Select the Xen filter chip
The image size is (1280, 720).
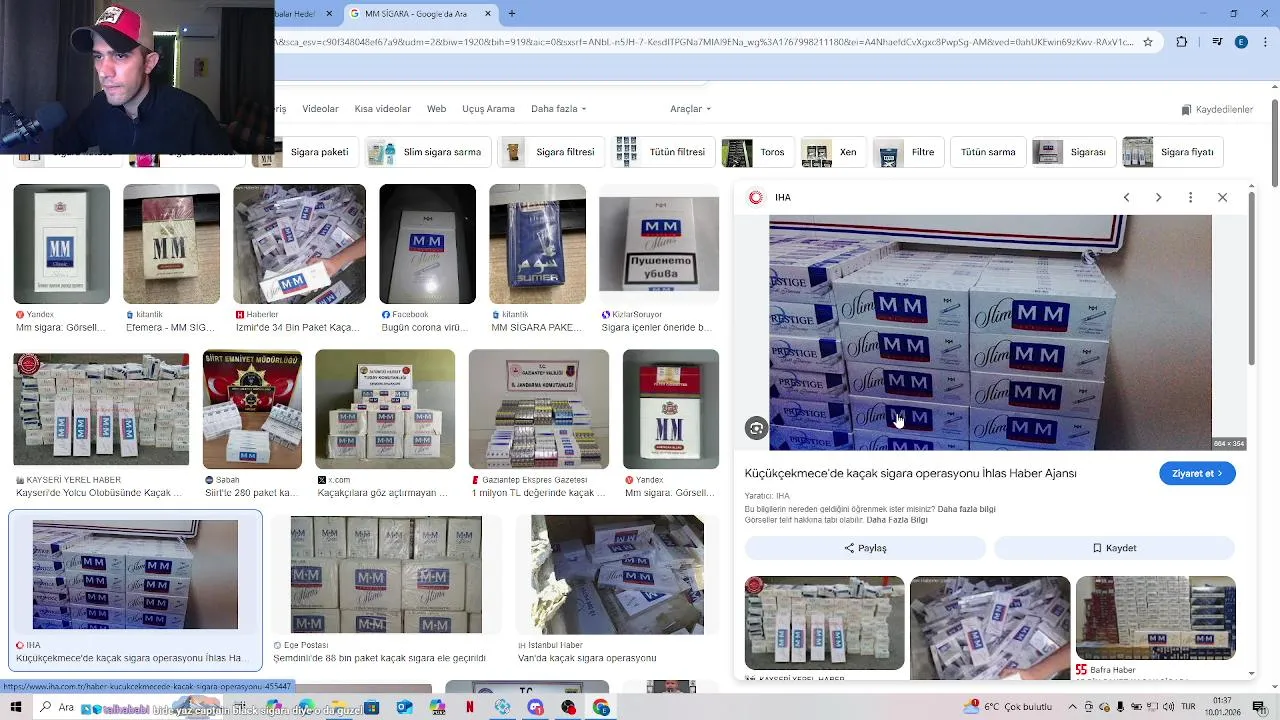pos(833,152)
